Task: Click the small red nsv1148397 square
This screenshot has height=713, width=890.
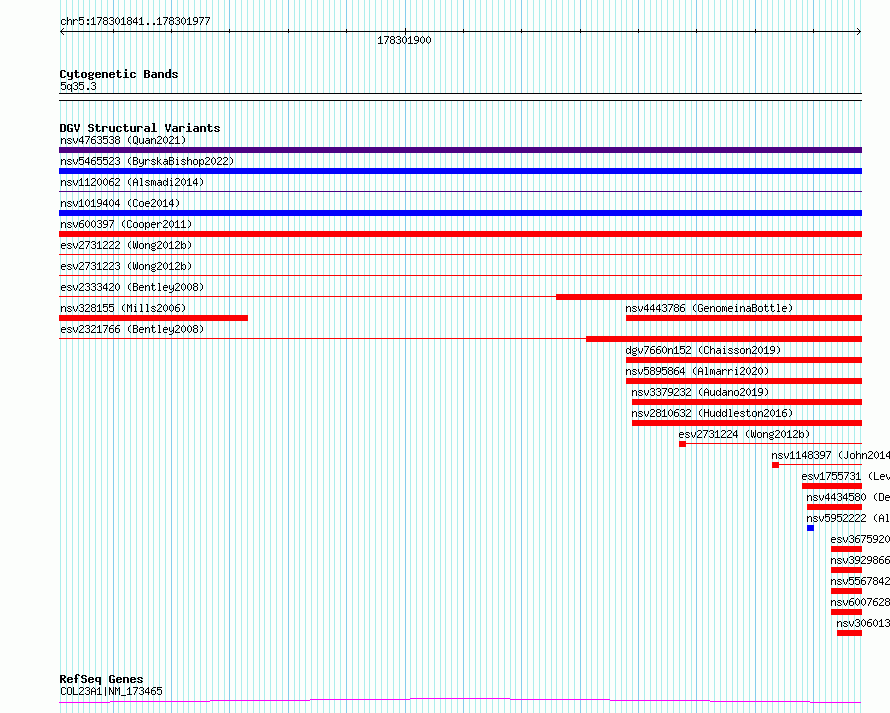Action: coord(775,465)
